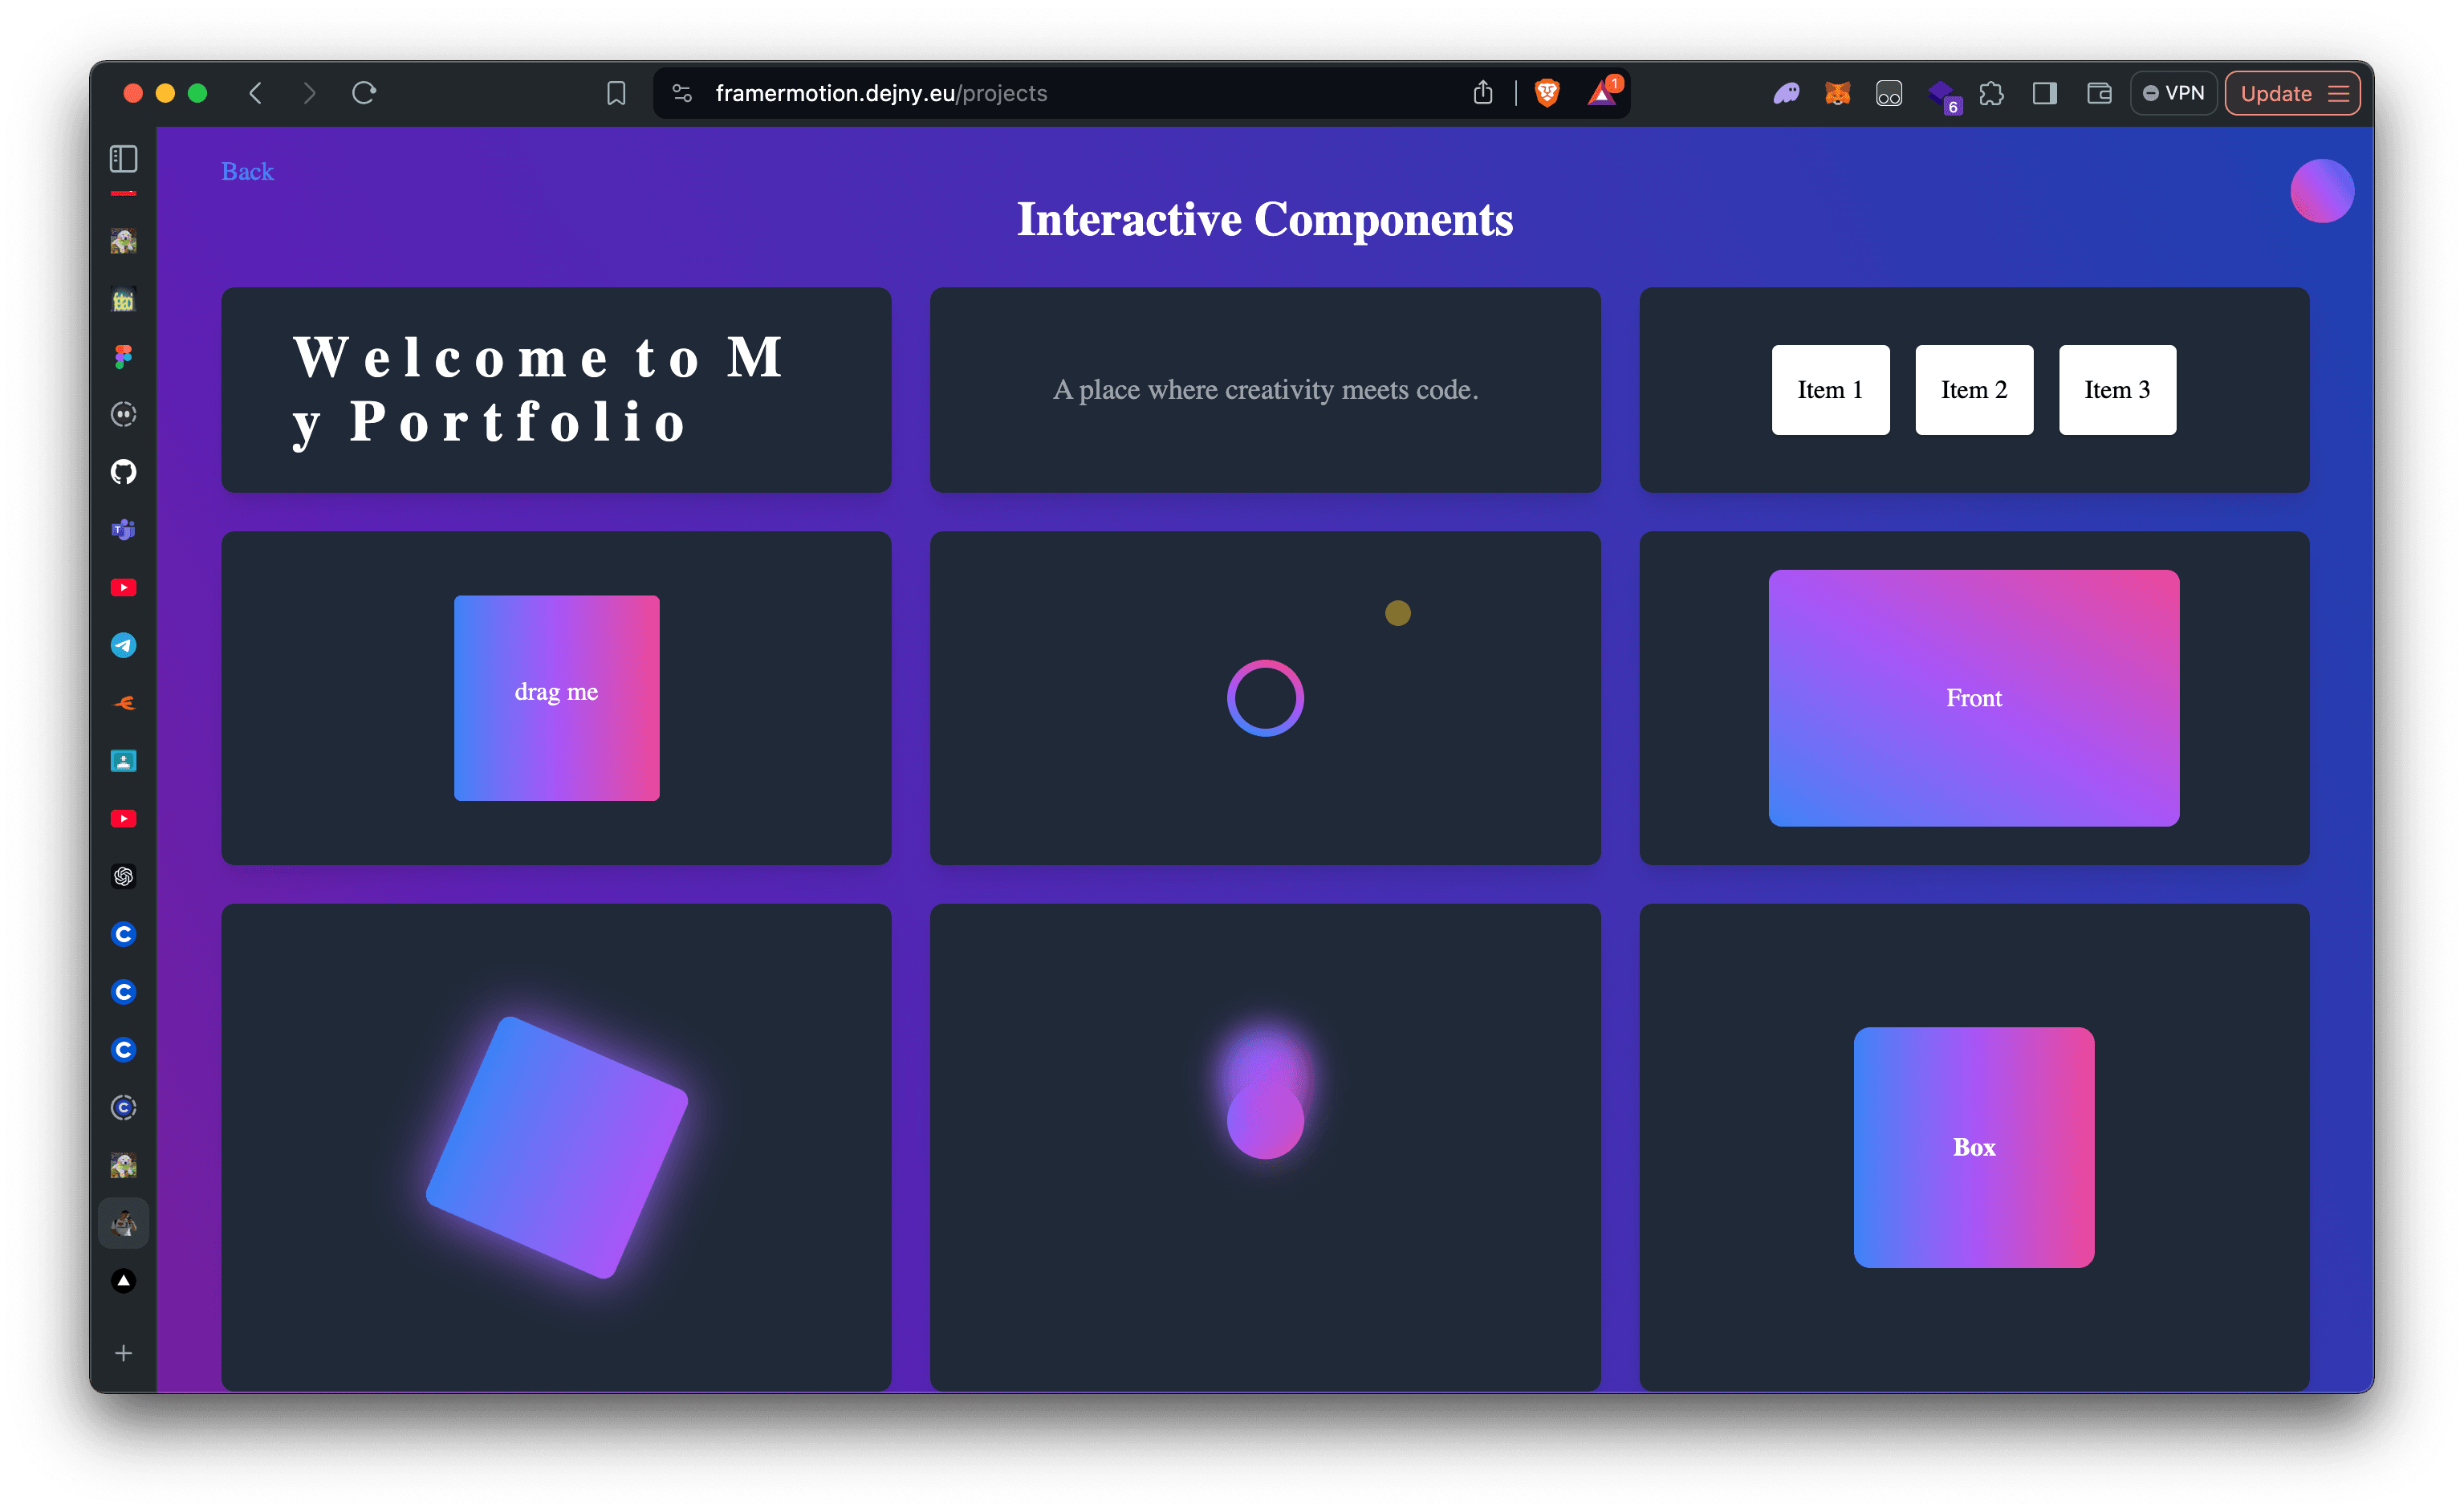Screen dimensions: 2464x1512
Task: Select the active tab with person photo
Action: [x=123, y=1223]
